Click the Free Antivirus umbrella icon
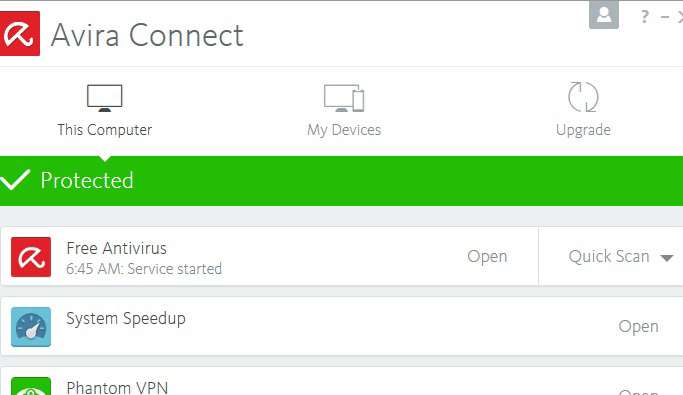 31,257
